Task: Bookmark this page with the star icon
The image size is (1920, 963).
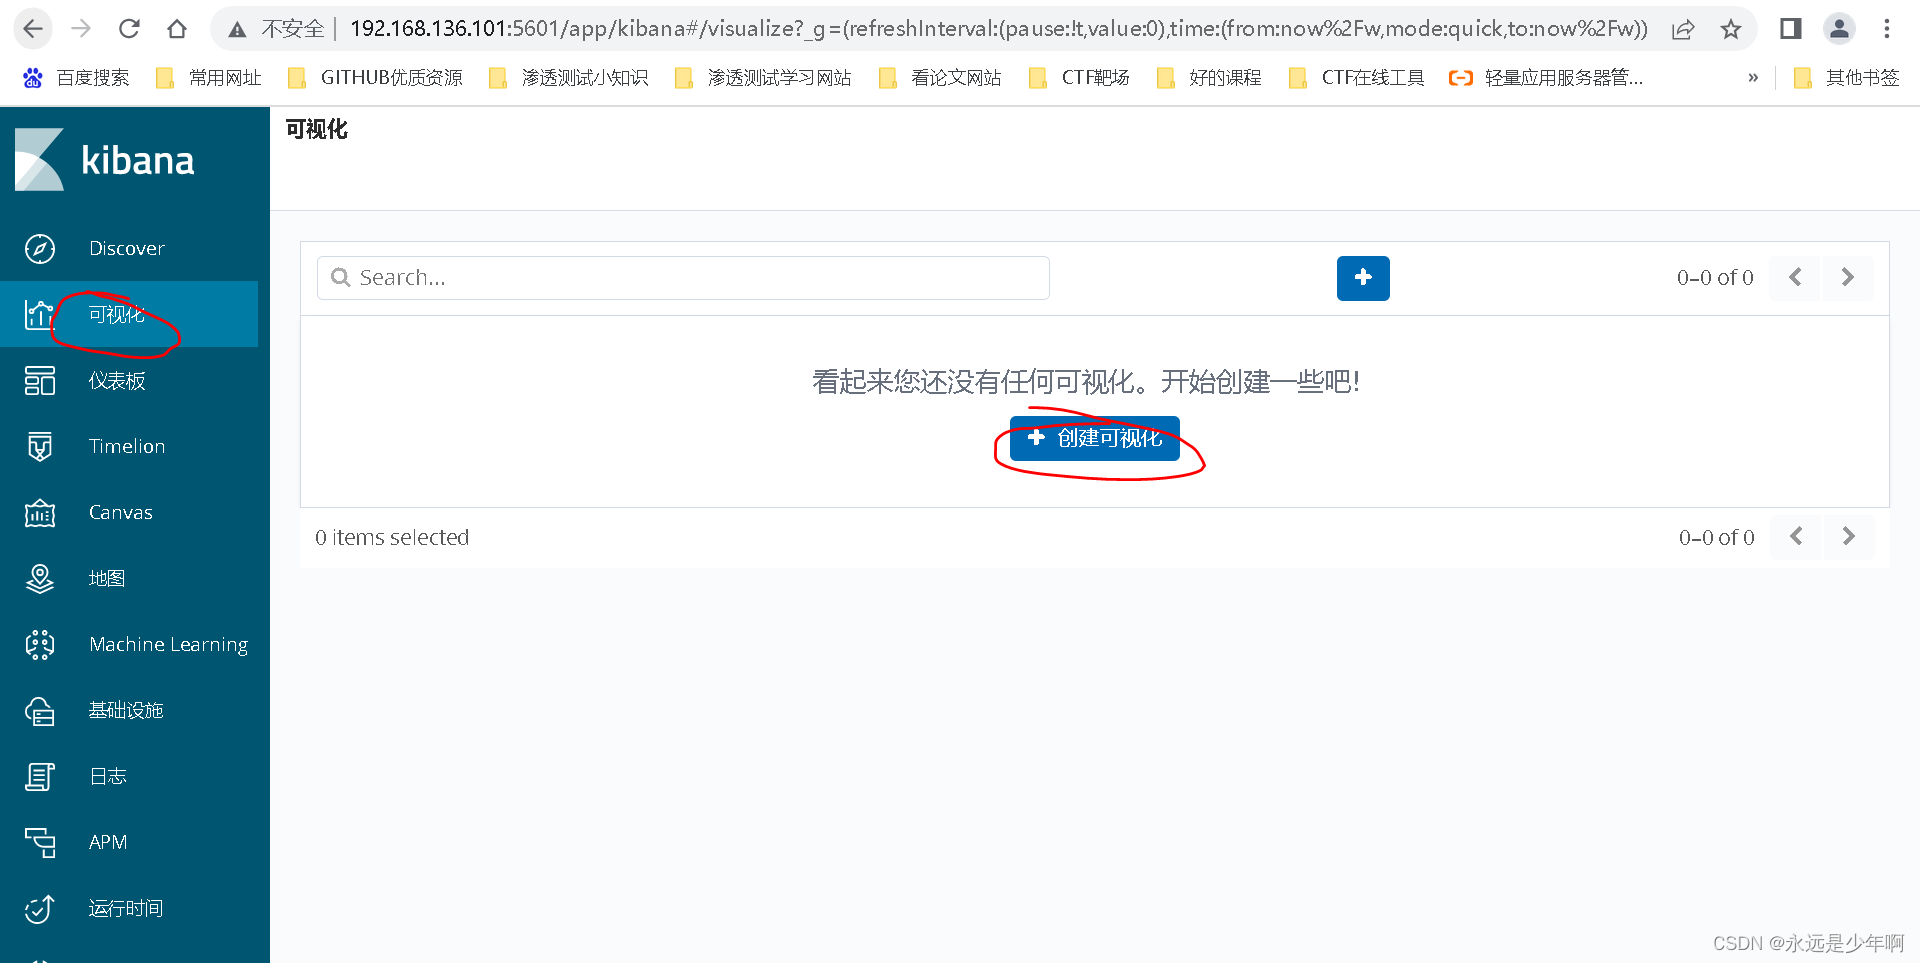Action: click(1731, 29)
